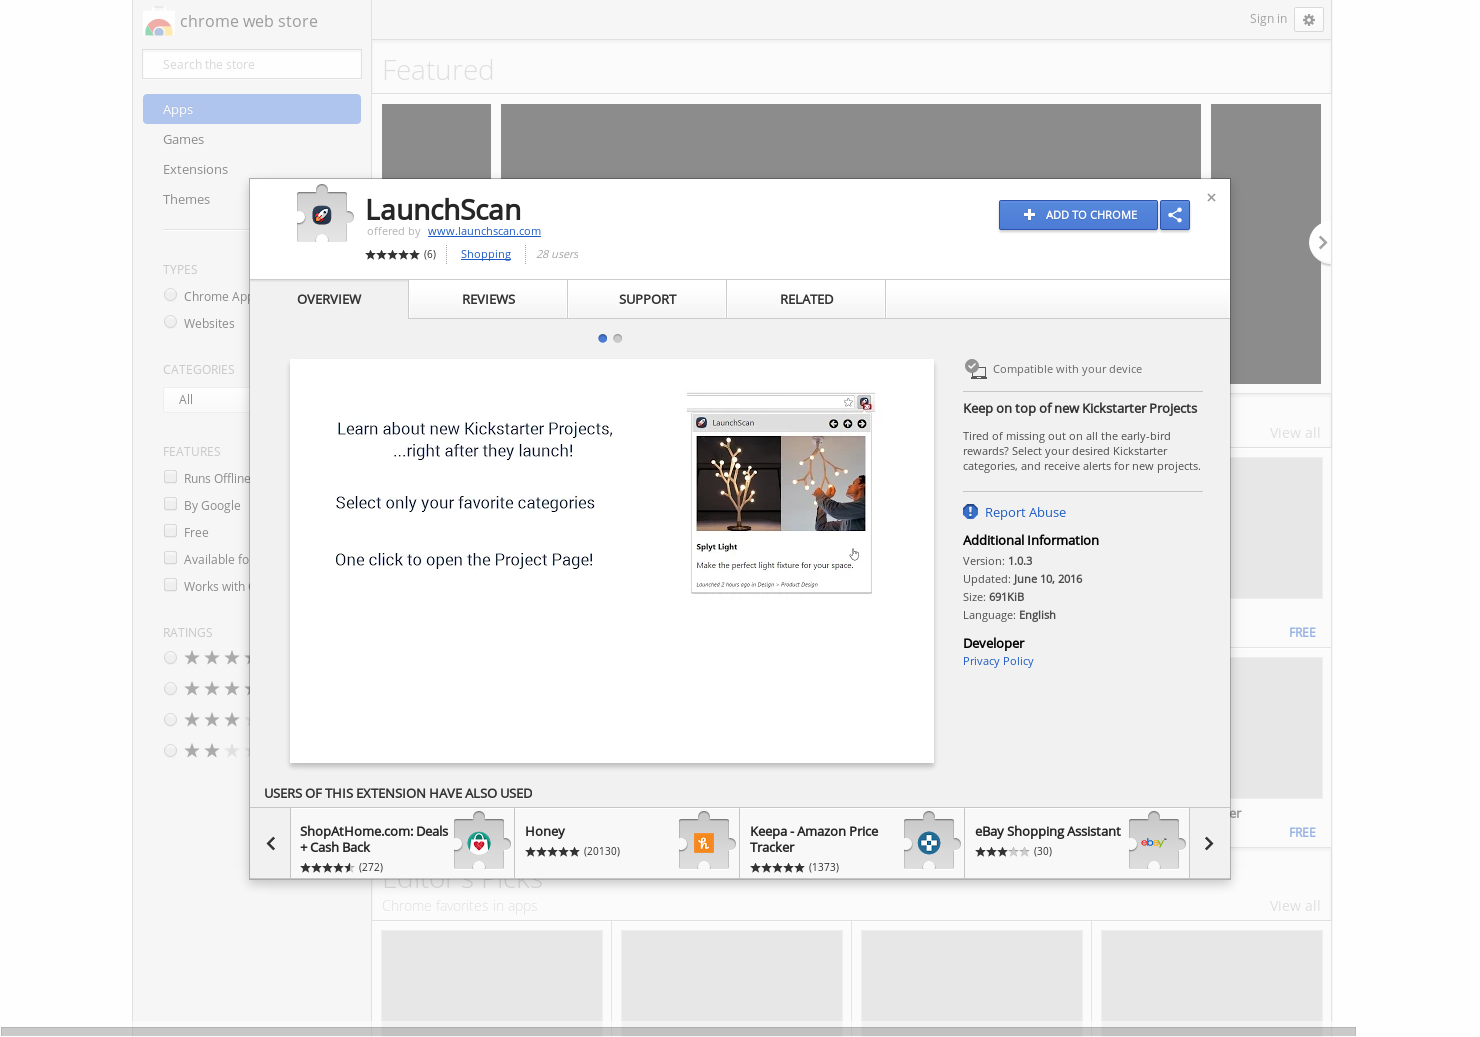The image size is (1480, 1037).
Task: Open the Privacy Policy link
Action: (997, 660)
